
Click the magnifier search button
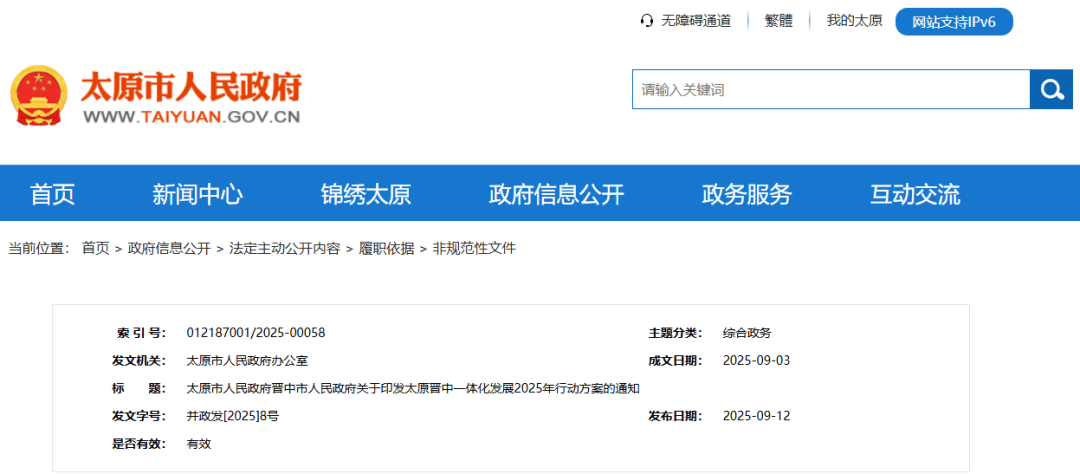(x=1051, y=90)
